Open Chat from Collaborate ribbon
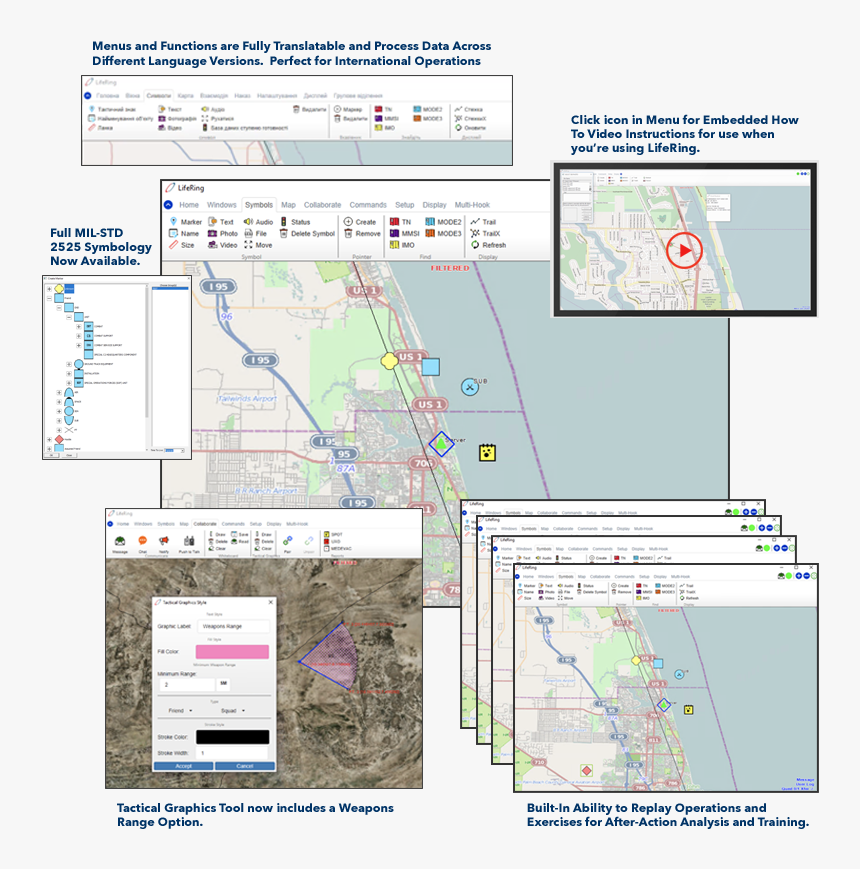Image resolution: width=860 pixels, height=869 pixels. point(142,541)
